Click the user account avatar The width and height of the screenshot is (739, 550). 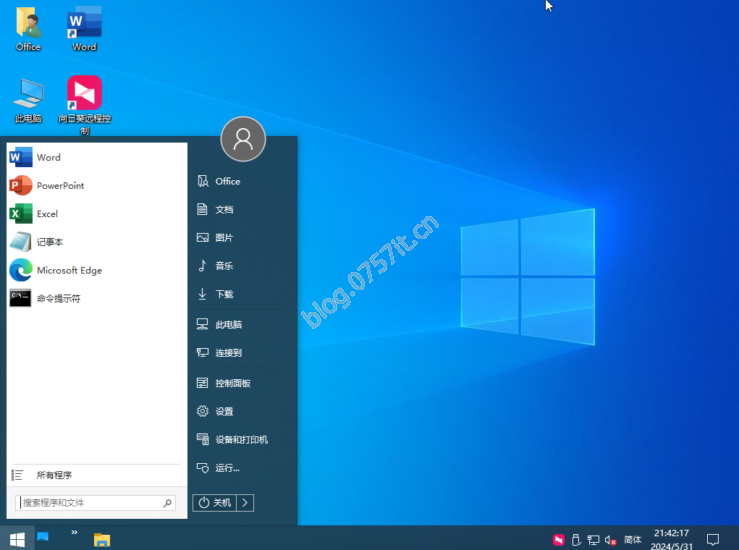243,139
